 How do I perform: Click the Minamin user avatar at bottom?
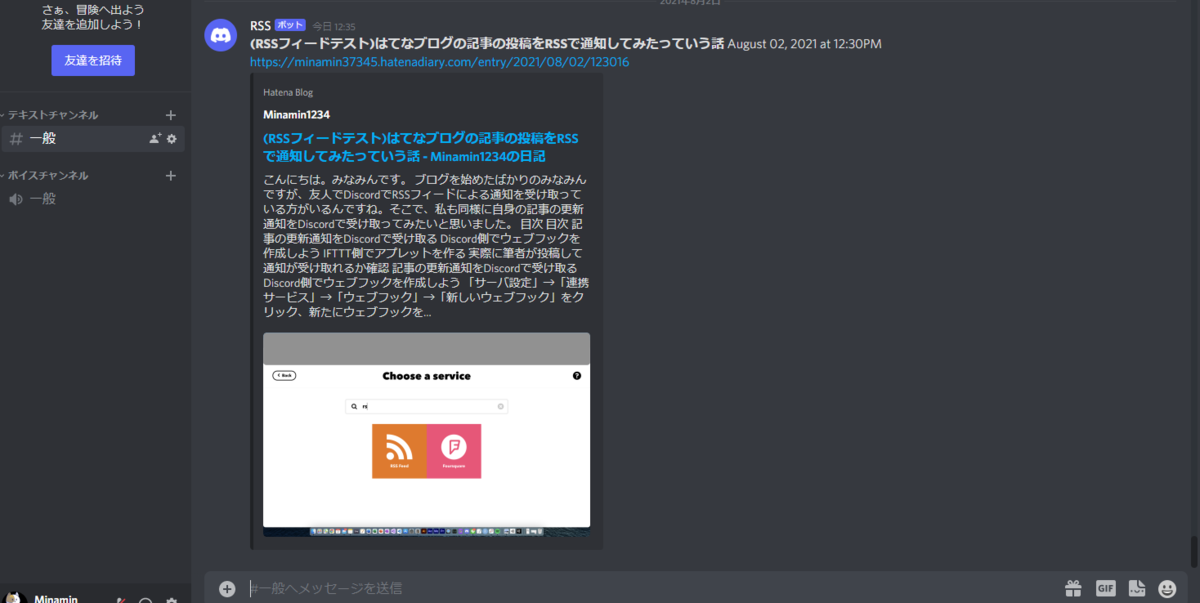[x=13, y=598]
